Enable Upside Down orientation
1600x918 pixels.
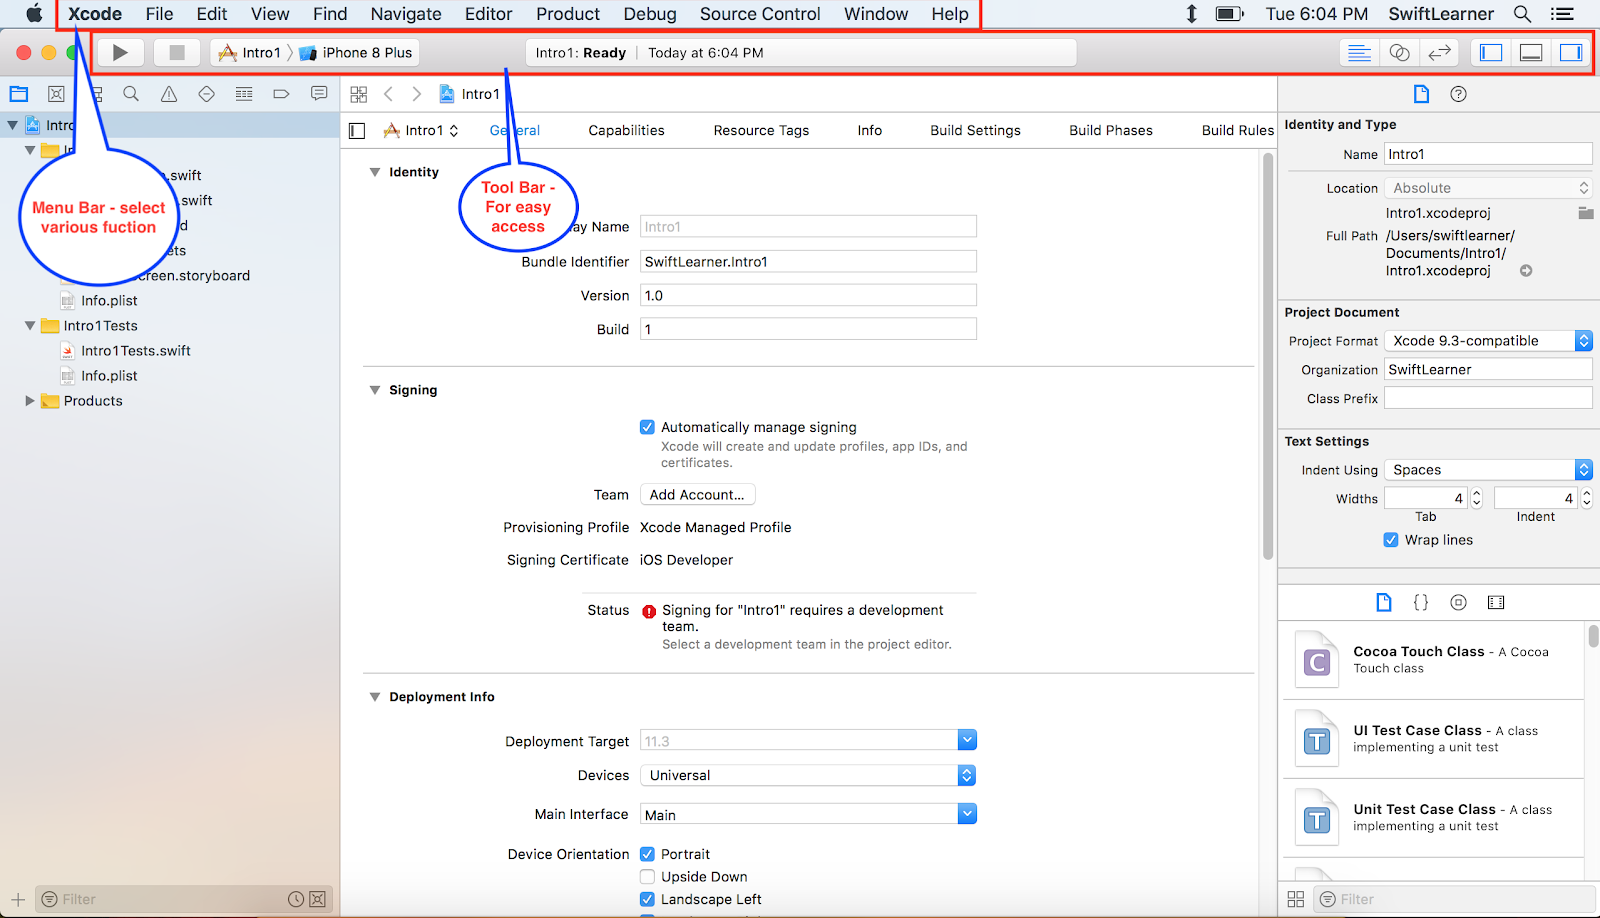tap(647, 877)
